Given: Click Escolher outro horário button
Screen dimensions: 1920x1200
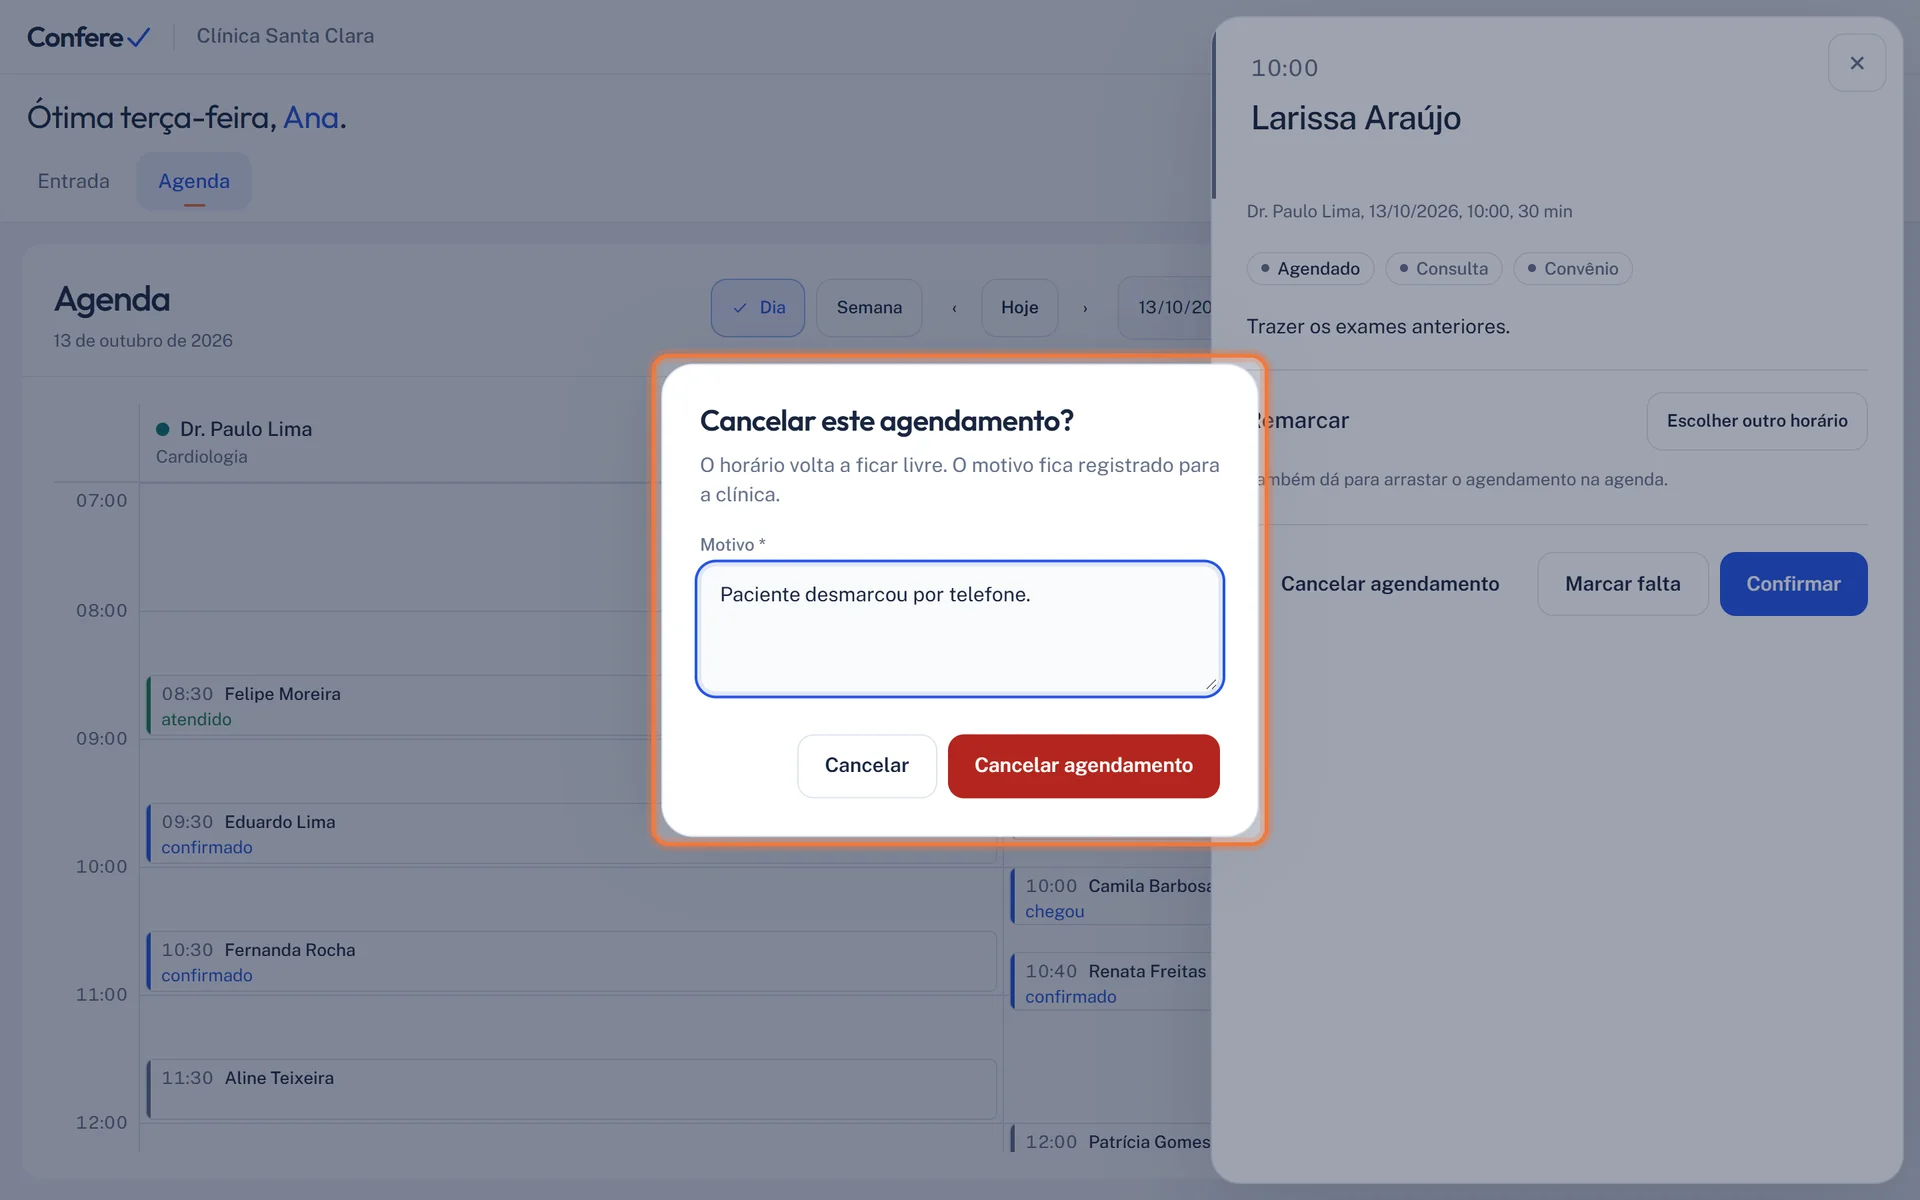Looking at the screenshot, I should (1756, 421).
